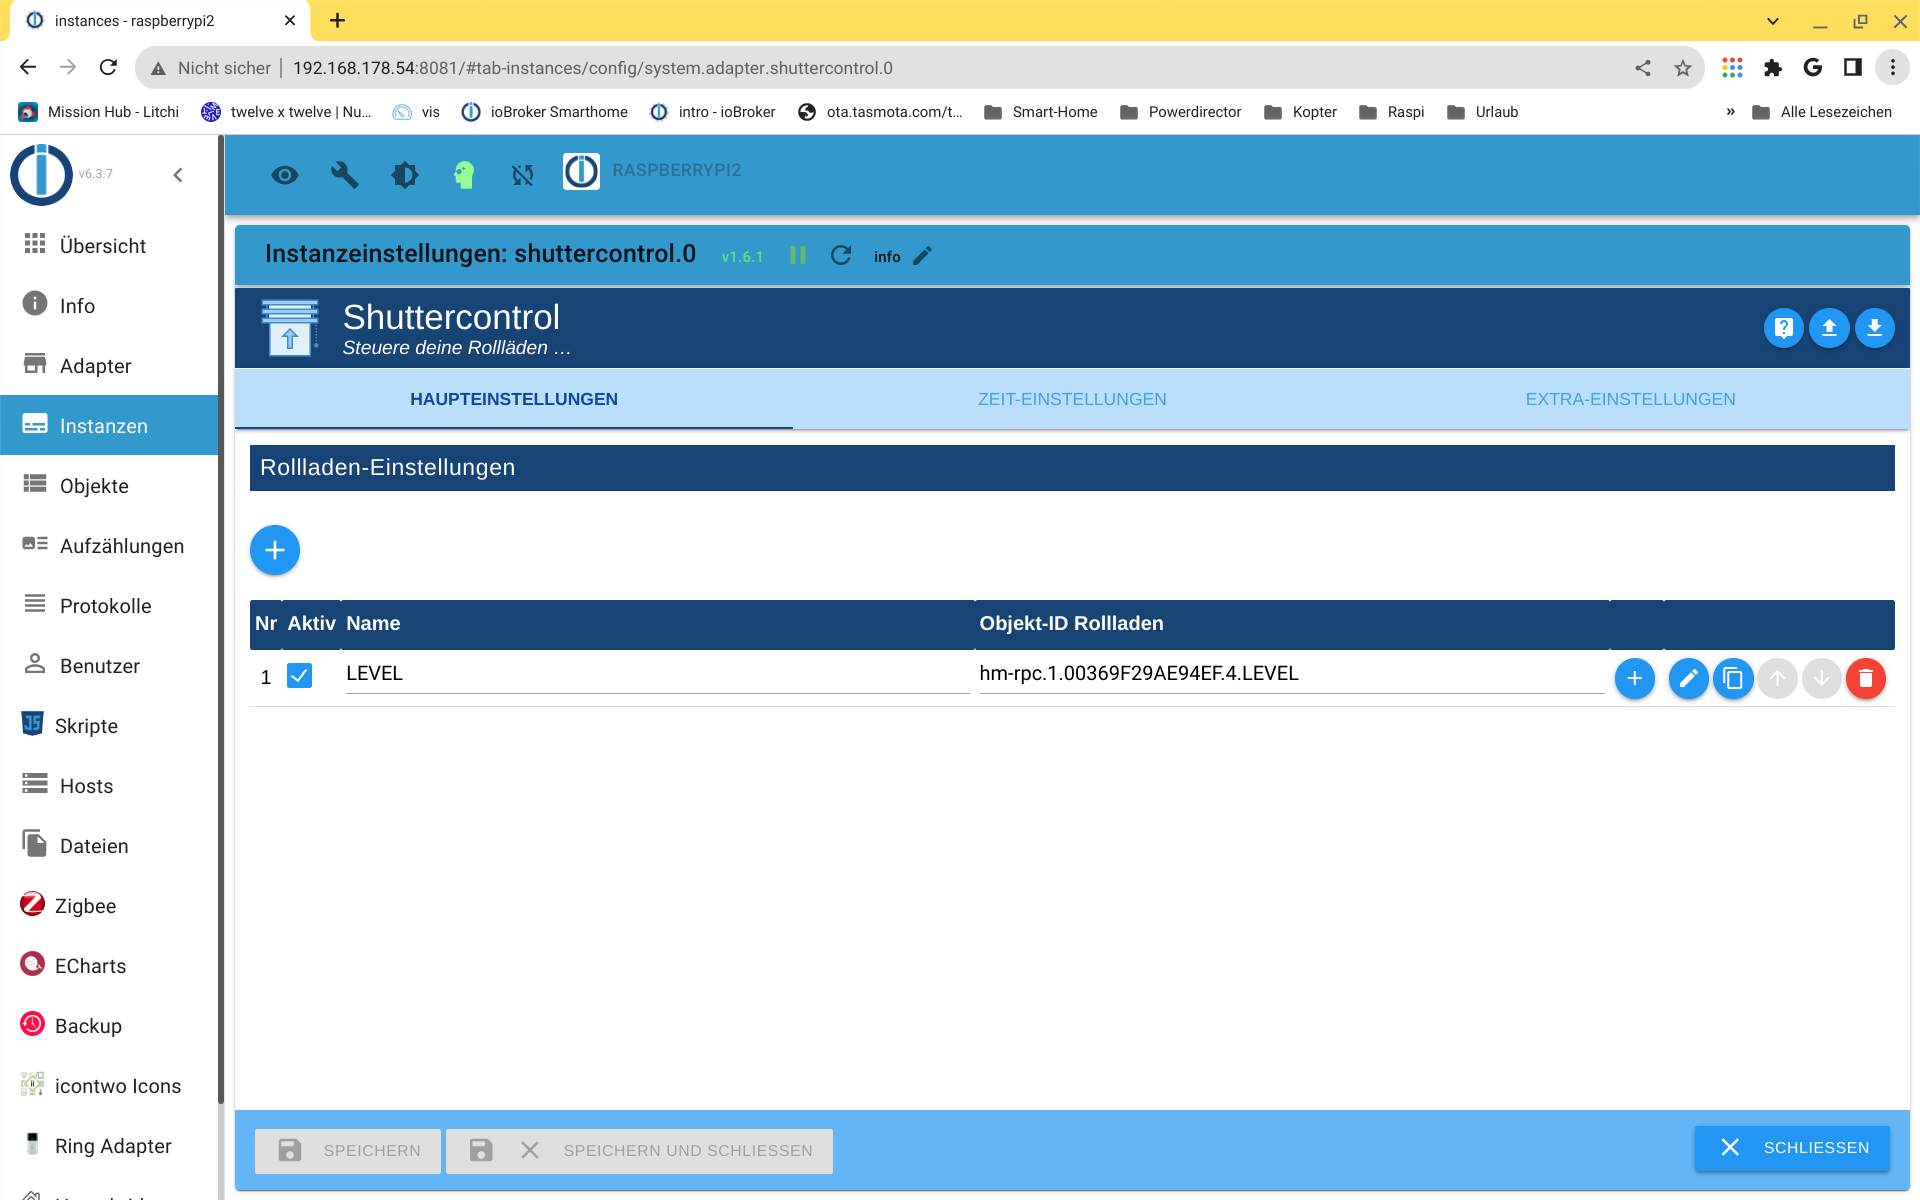Open the Raspi bookmarks folder
This screenshot has height=1200, width=1920.
[1392, 112]
